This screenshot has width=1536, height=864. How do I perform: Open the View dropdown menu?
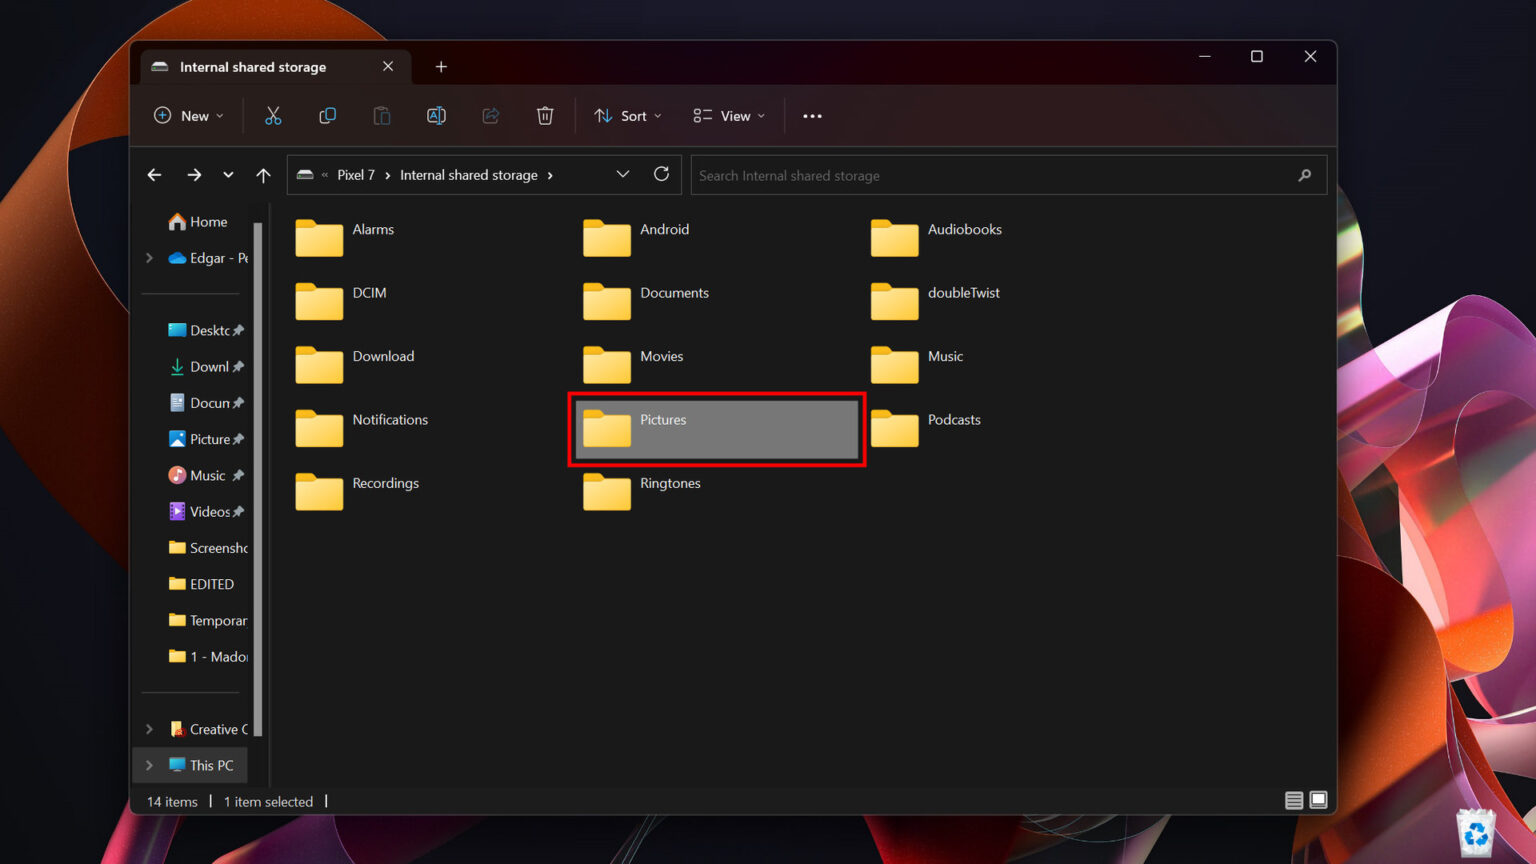pyautogui.click(x=729, y=116)
